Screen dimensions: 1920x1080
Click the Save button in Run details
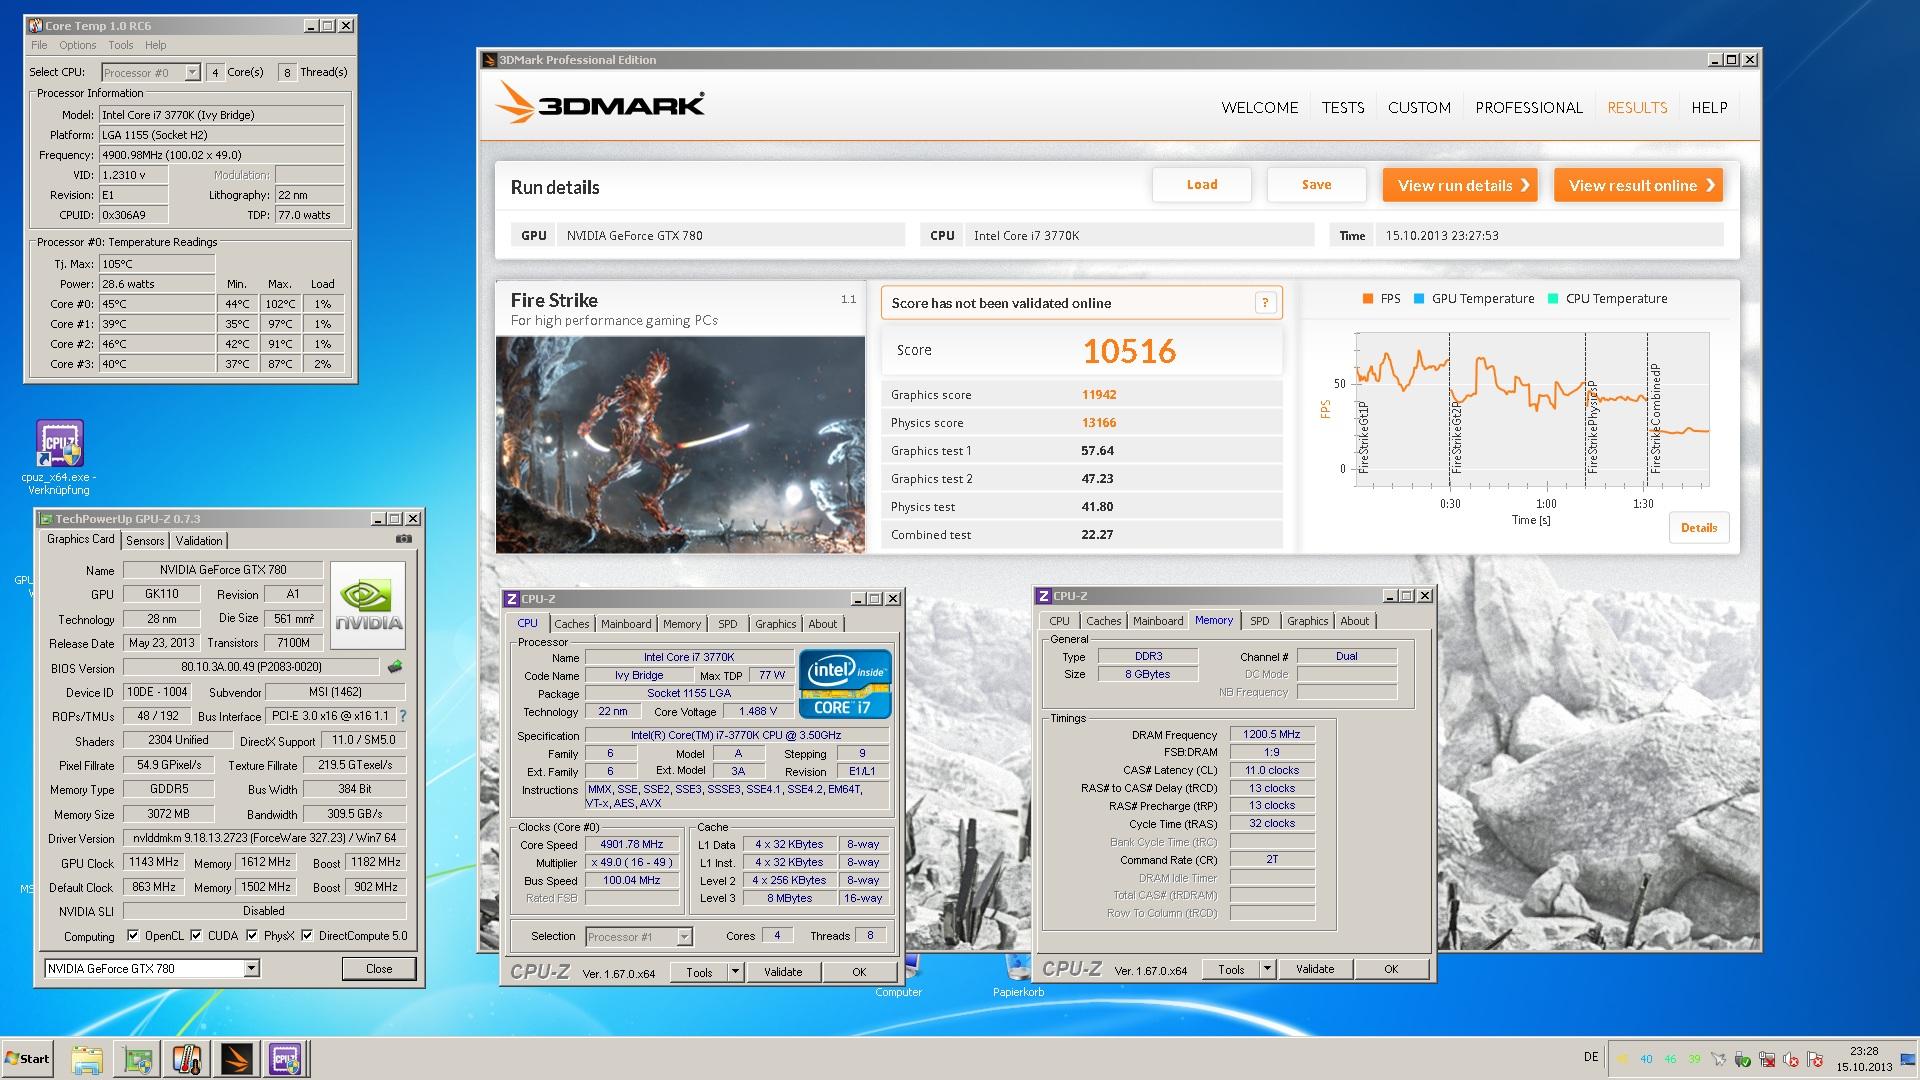(x=1316, y=185)
